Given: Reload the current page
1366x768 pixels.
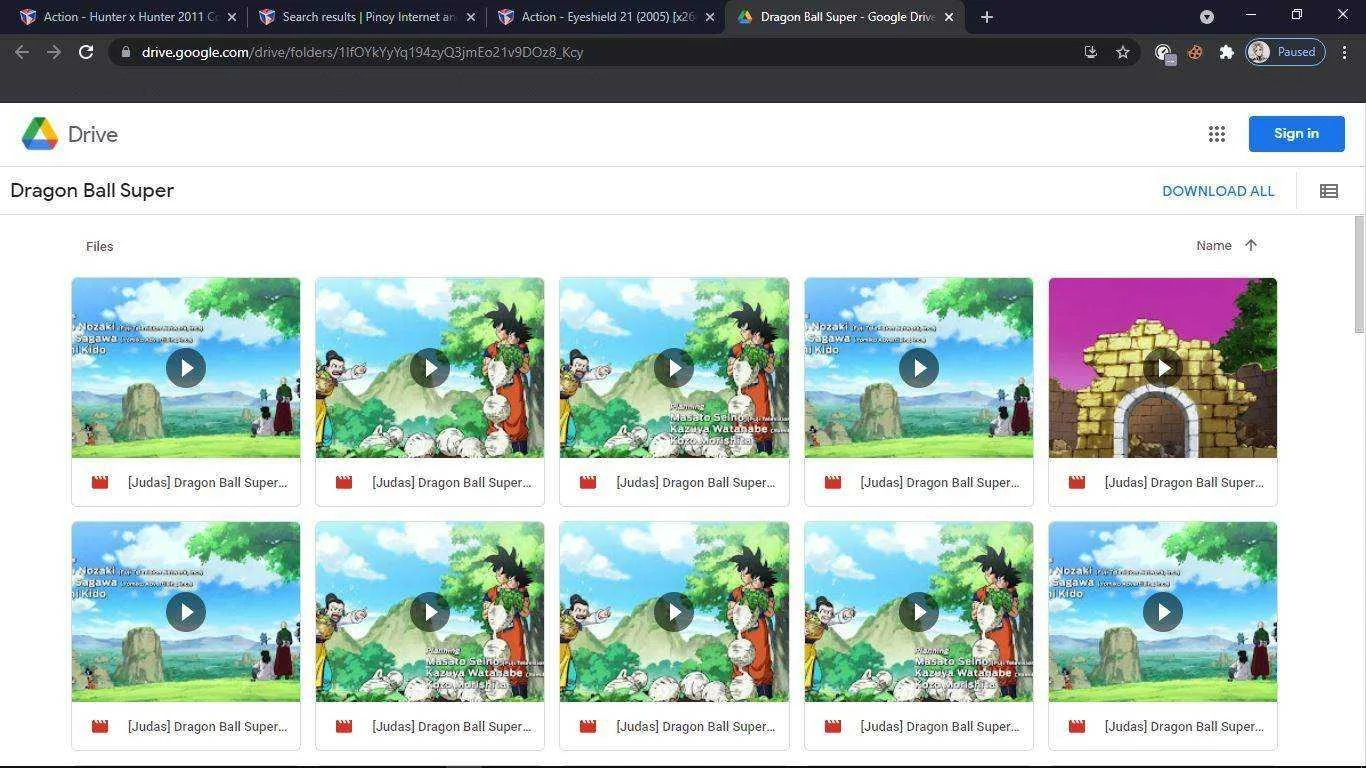Looking at the screenshot, I should 86,52.
